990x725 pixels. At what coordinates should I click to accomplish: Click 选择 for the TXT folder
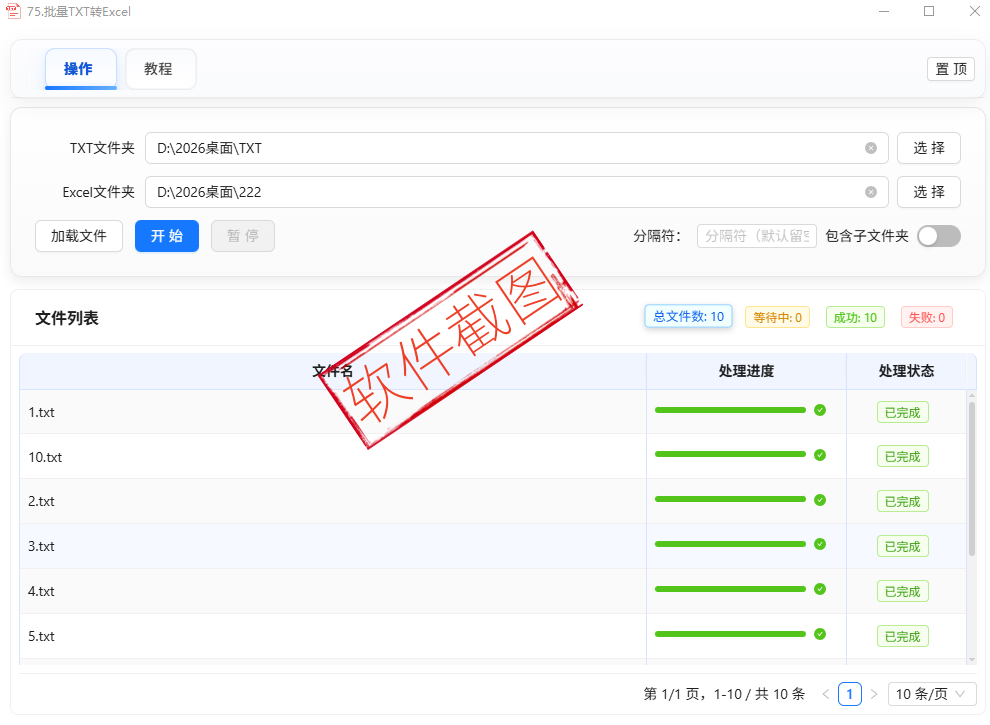pyautogui.click(x=928, y=148)
